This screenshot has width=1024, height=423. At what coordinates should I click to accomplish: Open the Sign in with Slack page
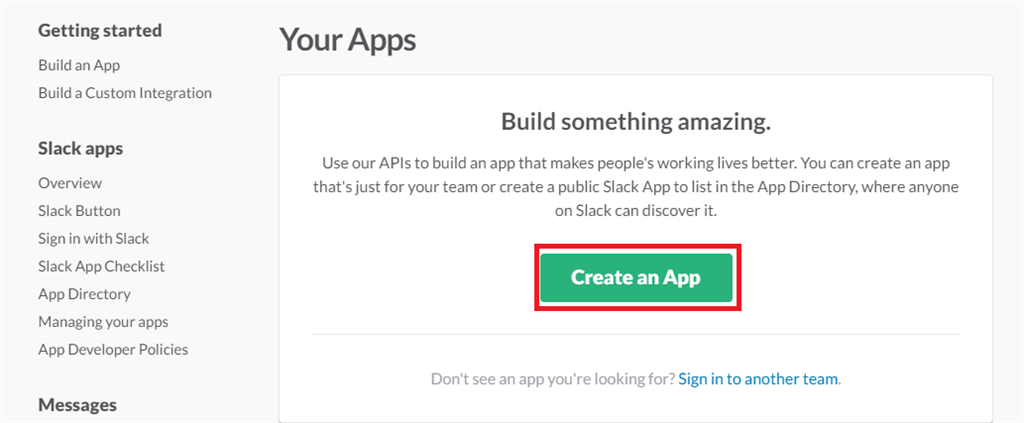point(94,238)
